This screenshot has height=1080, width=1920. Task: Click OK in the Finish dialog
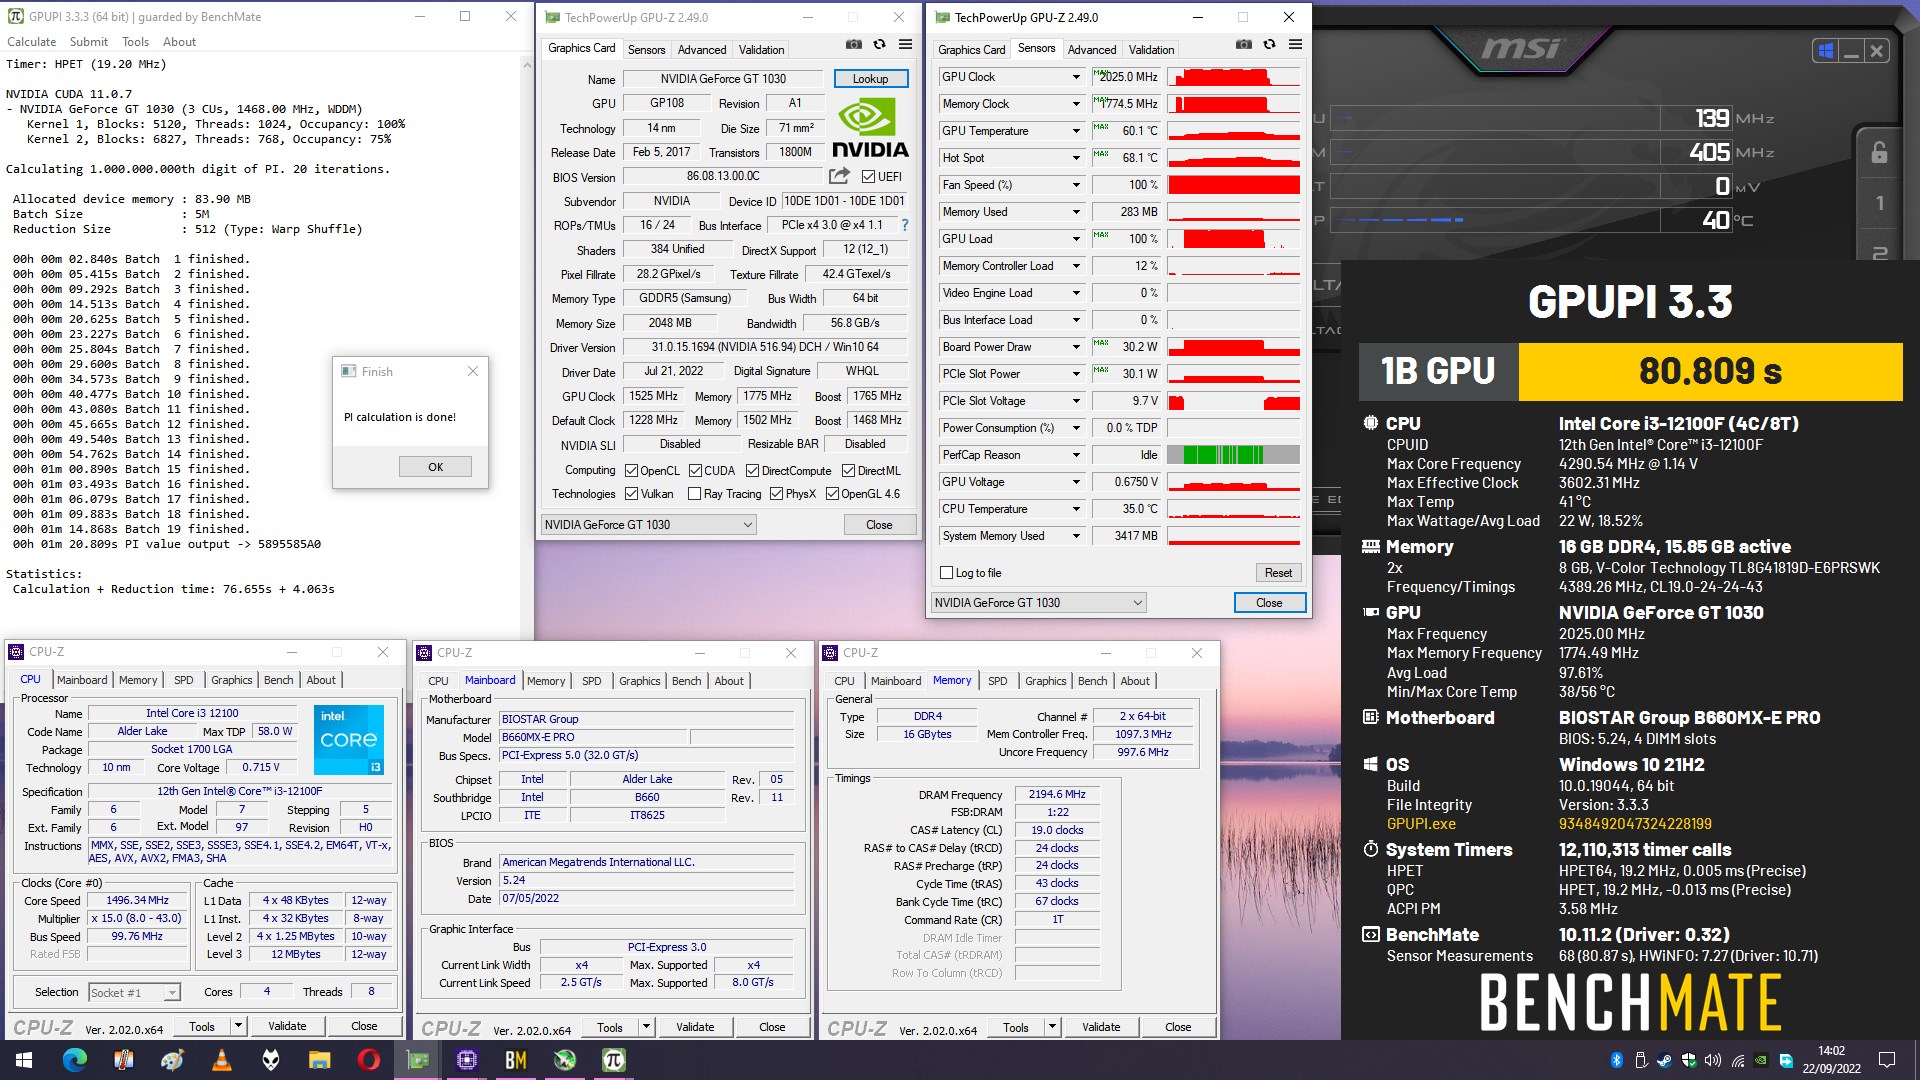pos(435,467)
